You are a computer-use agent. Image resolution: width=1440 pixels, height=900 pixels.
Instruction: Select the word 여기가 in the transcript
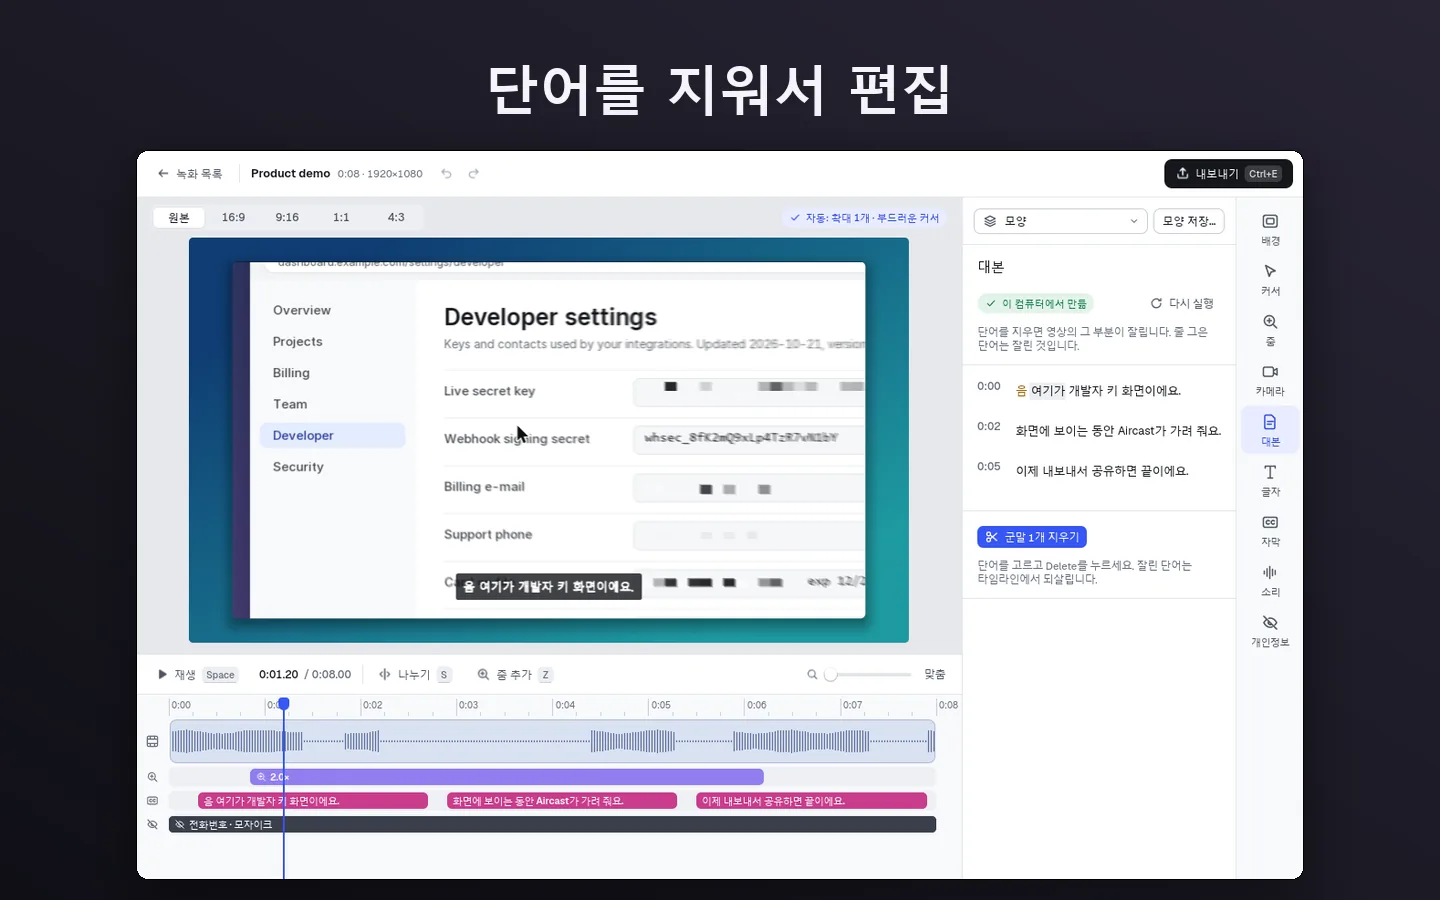point(1048,391)
